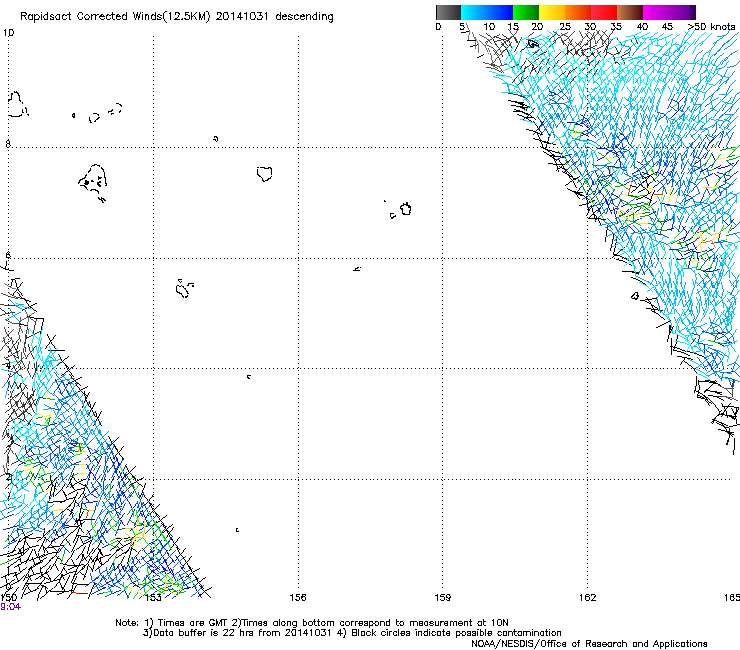Click the latitude '10' axis label
This screenshot has height=650, width=740.
coord(8,33)
